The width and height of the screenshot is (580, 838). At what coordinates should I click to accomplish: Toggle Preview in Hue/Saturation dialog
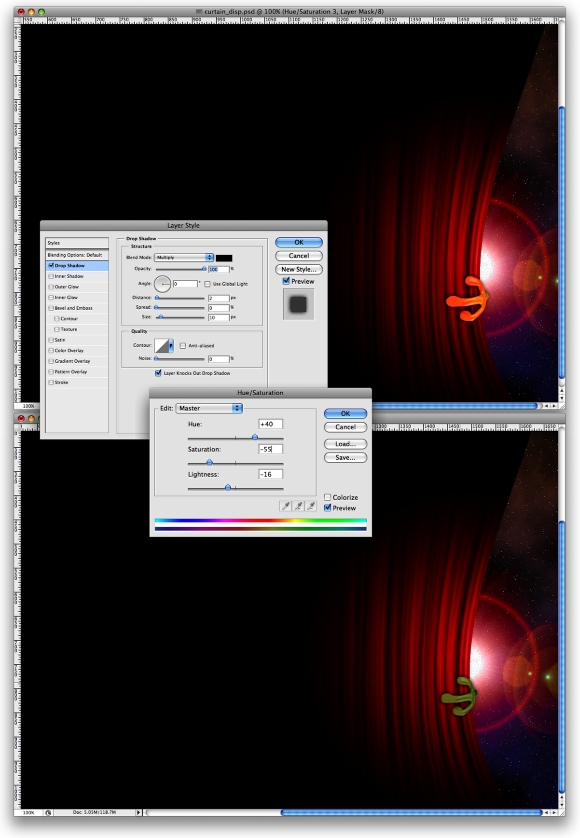(328, 508)
